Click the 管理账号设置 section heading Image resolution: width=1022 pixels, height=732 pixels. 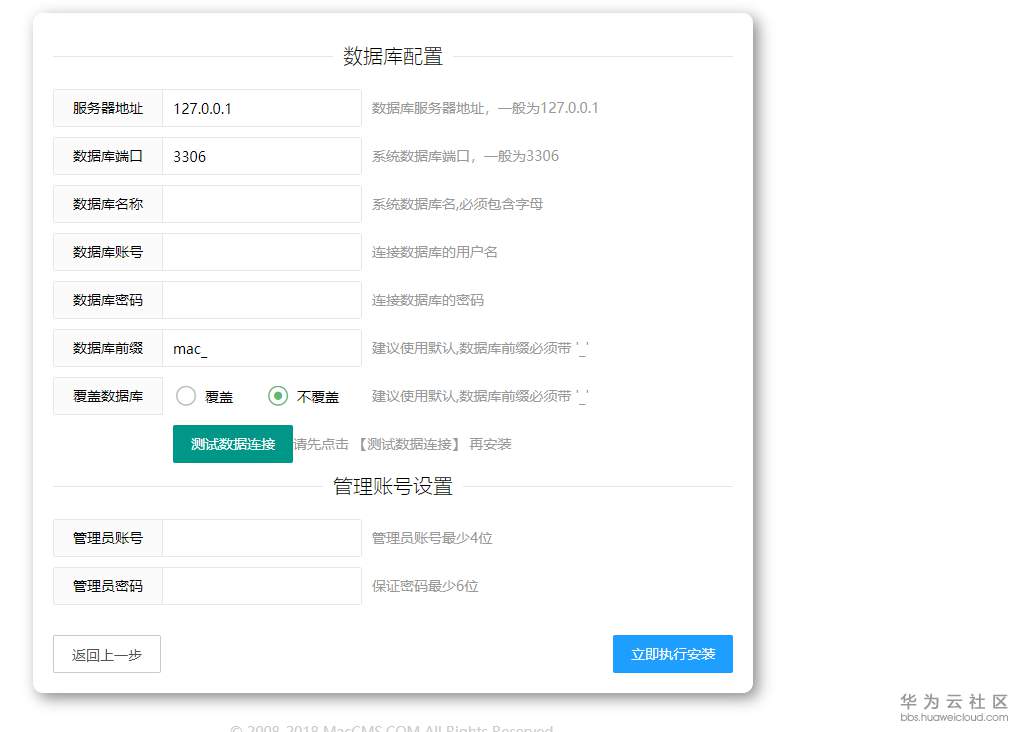[392, 485]
